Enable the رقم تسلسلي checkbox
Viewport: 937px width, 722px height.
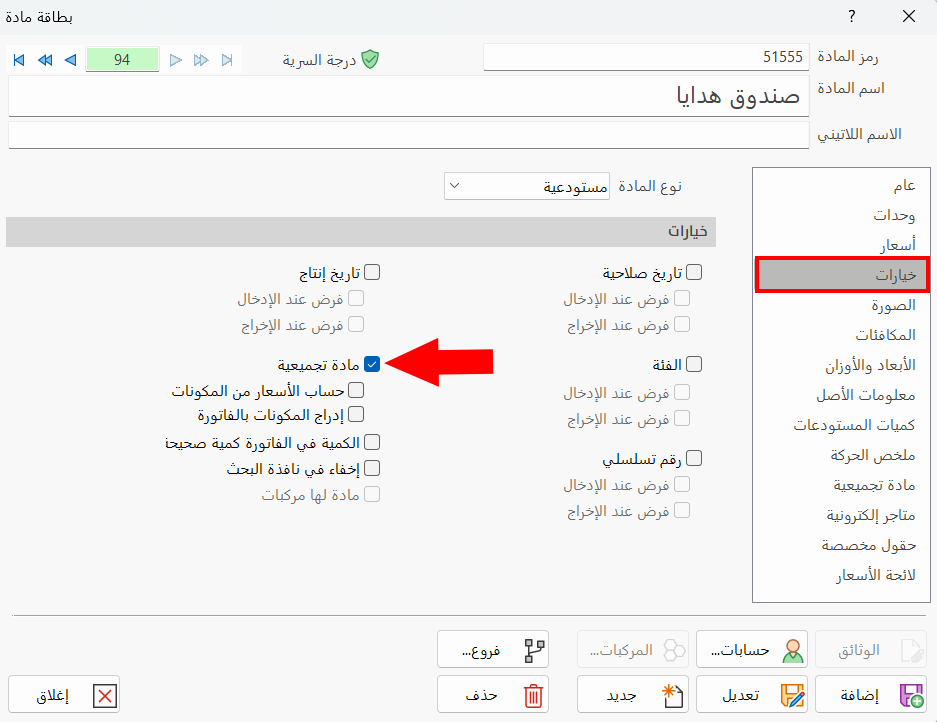point(694,458)
